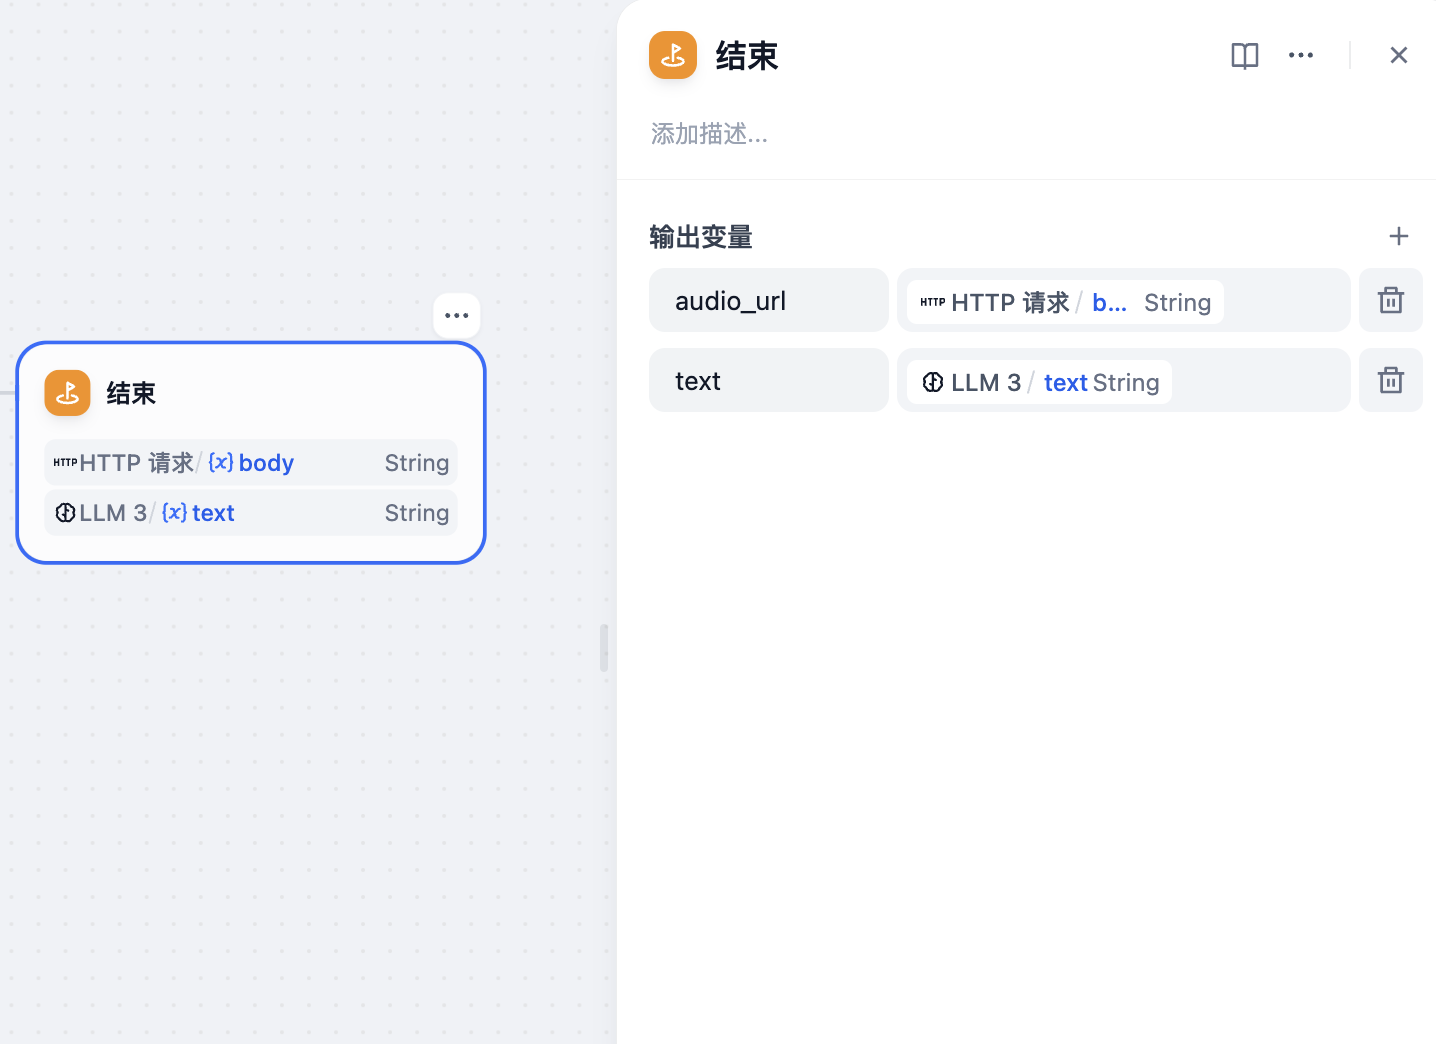
Task: Click the orange End node icon on canvas
Action: [67, 393]
